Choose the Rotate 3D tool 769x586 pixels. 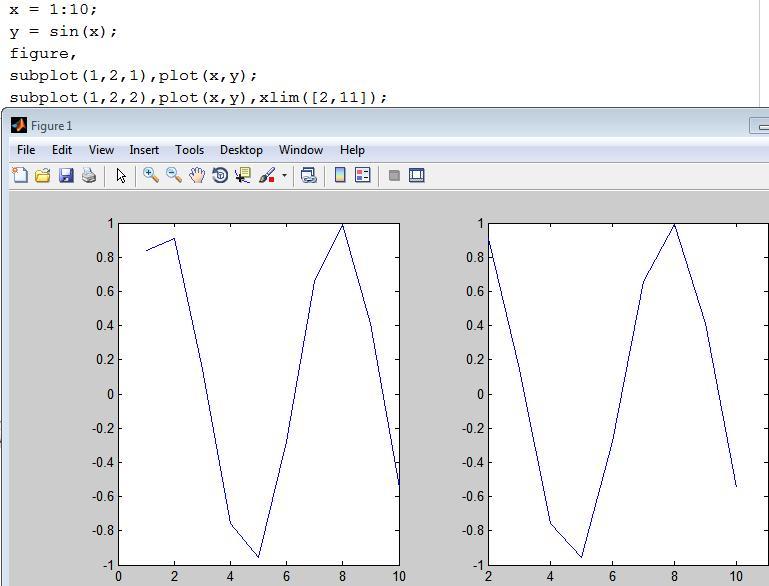[220, 175]
